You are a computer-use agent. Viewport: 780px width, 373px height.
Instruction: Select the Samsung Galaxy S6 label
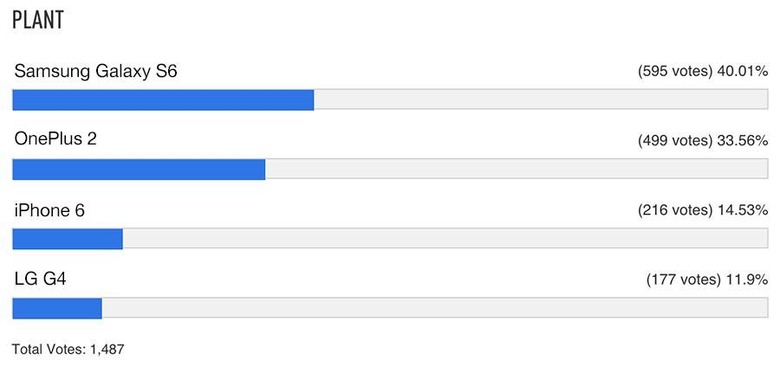96,72
